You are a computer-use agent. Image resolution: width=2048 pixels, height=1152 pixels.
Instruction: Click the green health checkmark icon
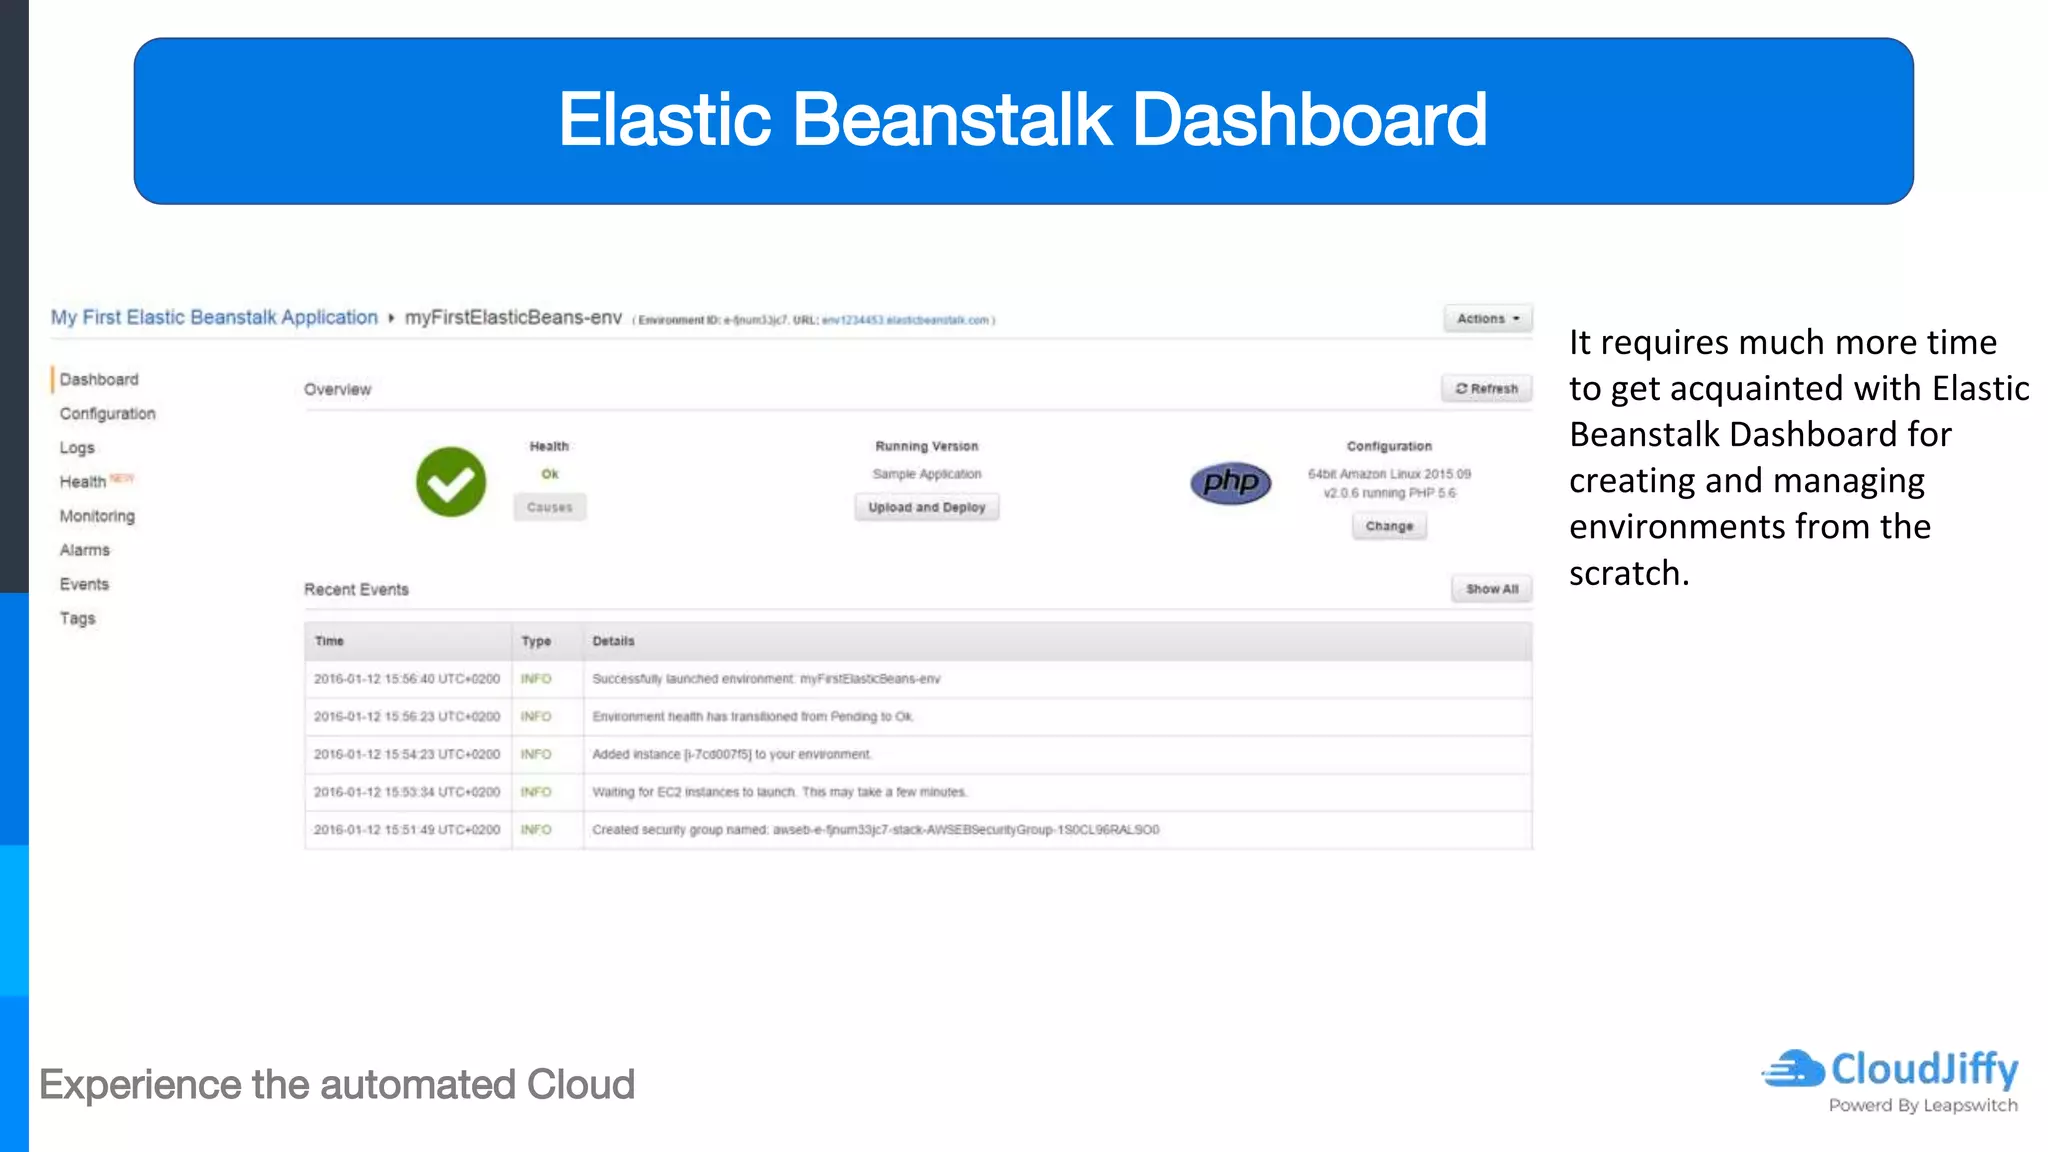tap(451, 482)
